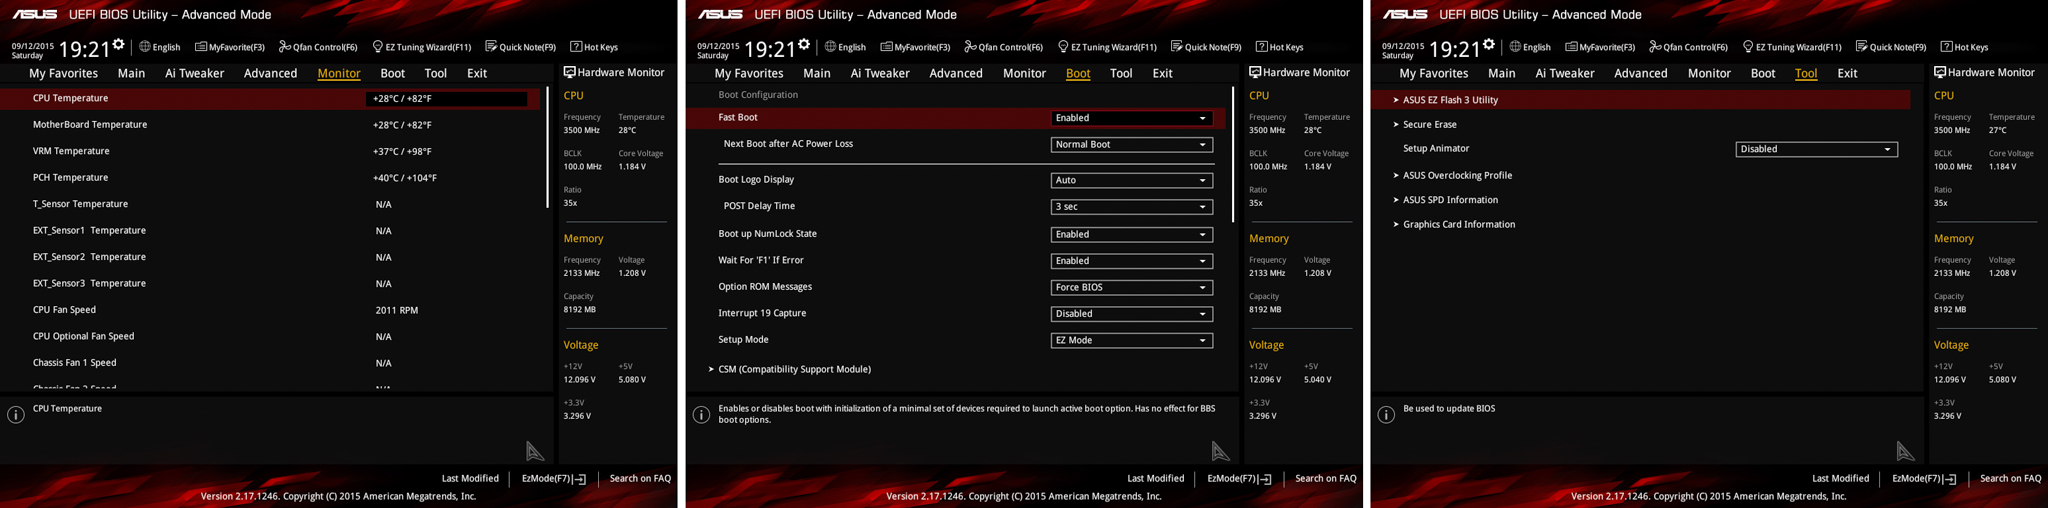Viewport: 2048px width, 508px height.
Task: Select the Exit tab in the Tool window
Action: coord(1847,73)
